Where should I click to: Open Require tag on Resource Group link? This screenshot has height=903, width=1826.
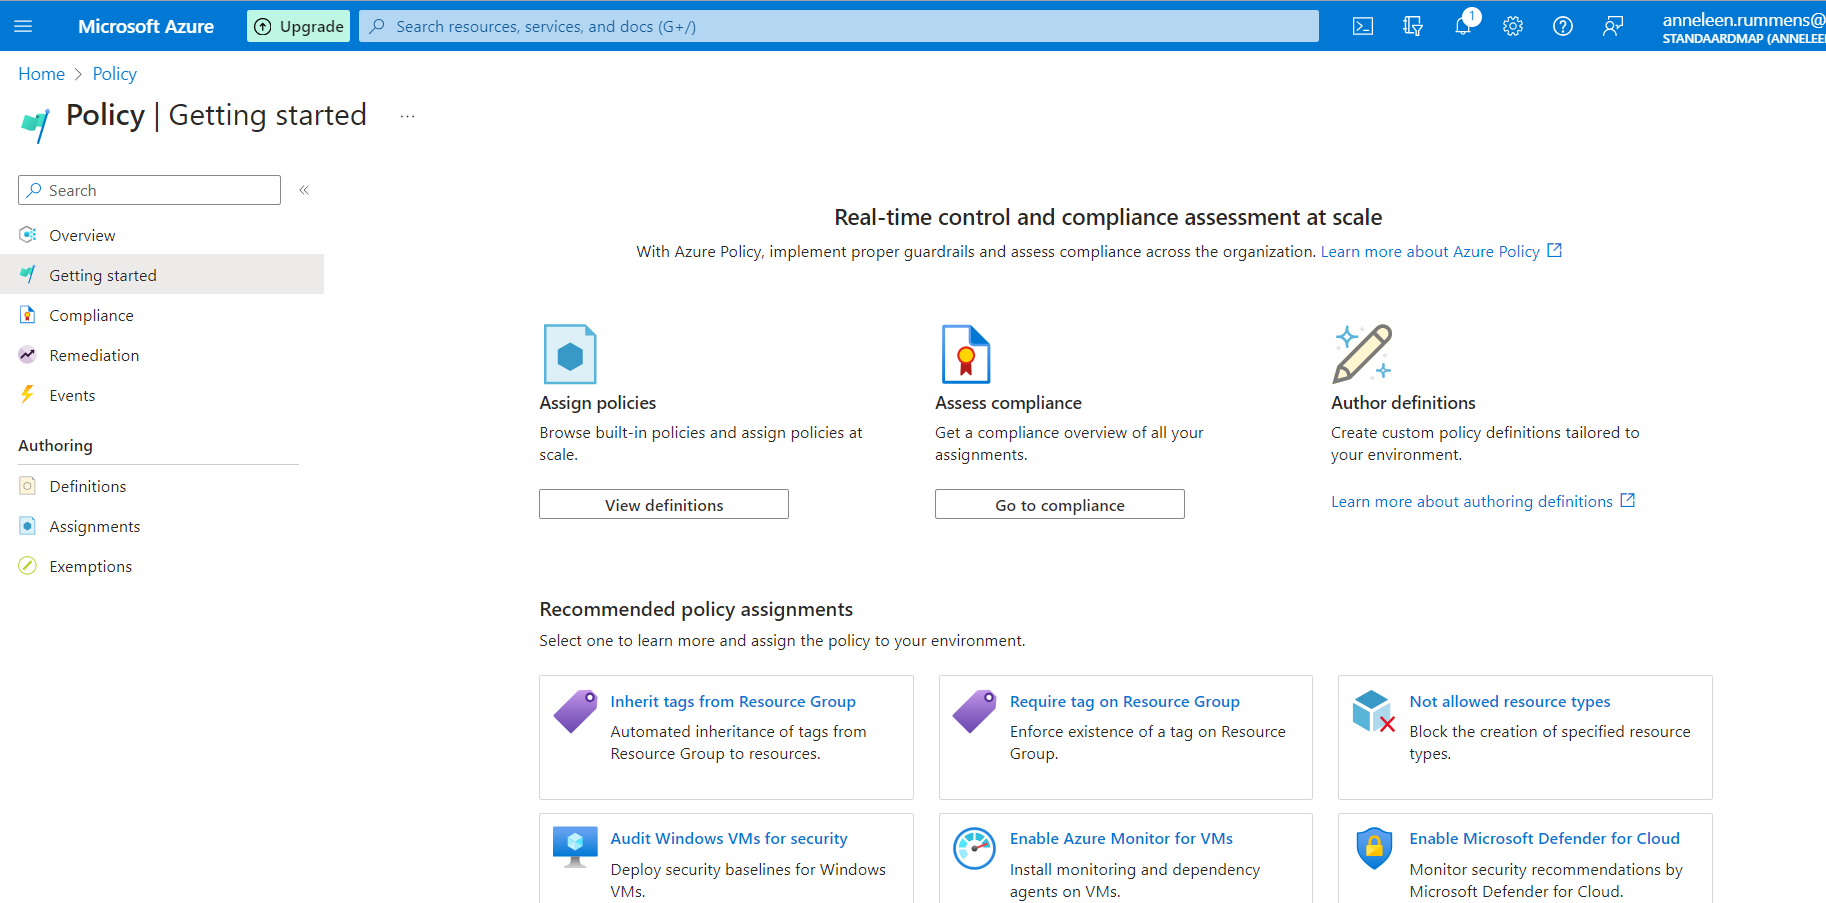pos(1125,702)
